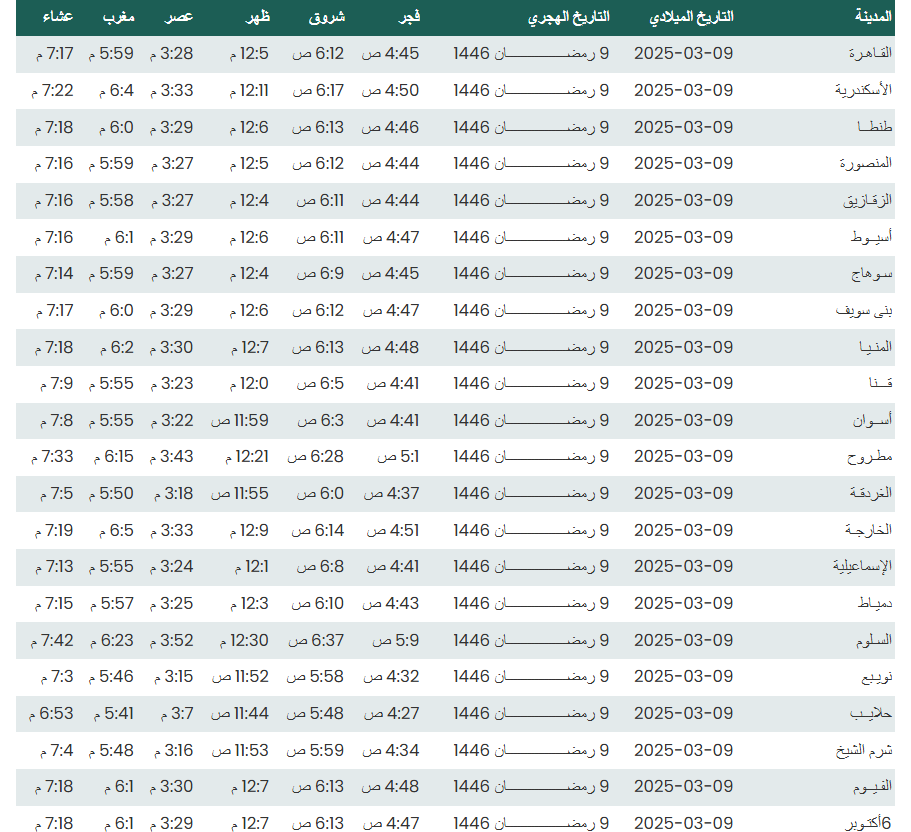This screenshot has height=832, width=911.
Task: Select the 6 أكتوبر city name cell
Action: coord(867,823)
